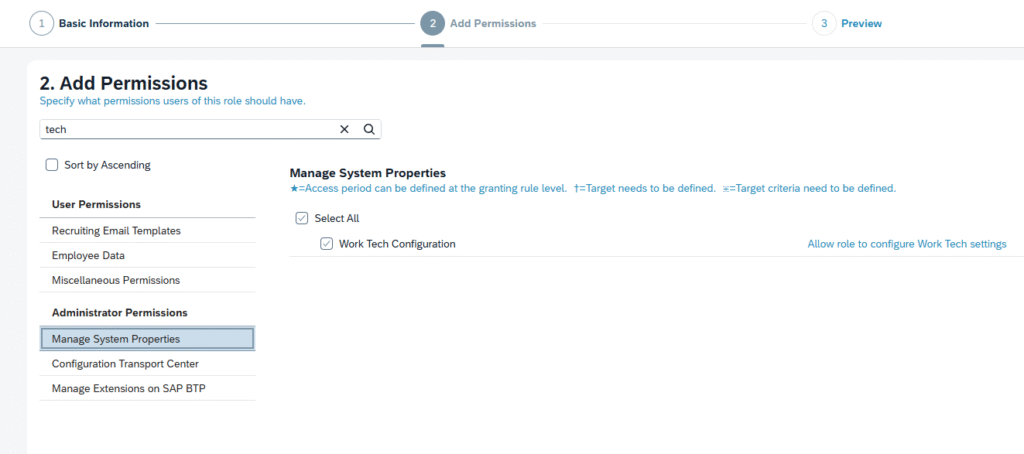Toggle Sort by Ascending checkbox
1024x454 pixels.
(x=52, y=165)
